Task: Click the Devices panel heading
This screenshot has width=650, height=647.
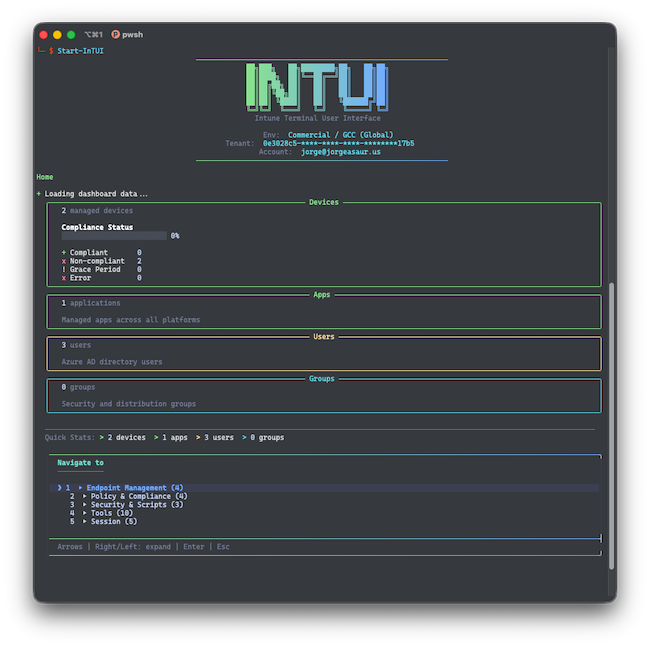Action: click(324, 202)
